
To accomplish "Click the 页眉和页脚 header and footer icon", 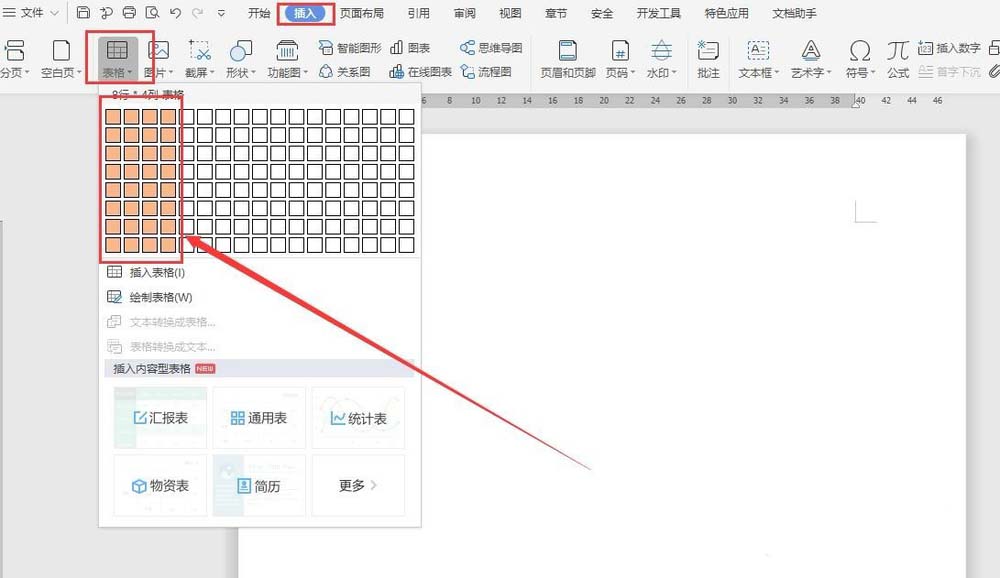I will point(568,59).
